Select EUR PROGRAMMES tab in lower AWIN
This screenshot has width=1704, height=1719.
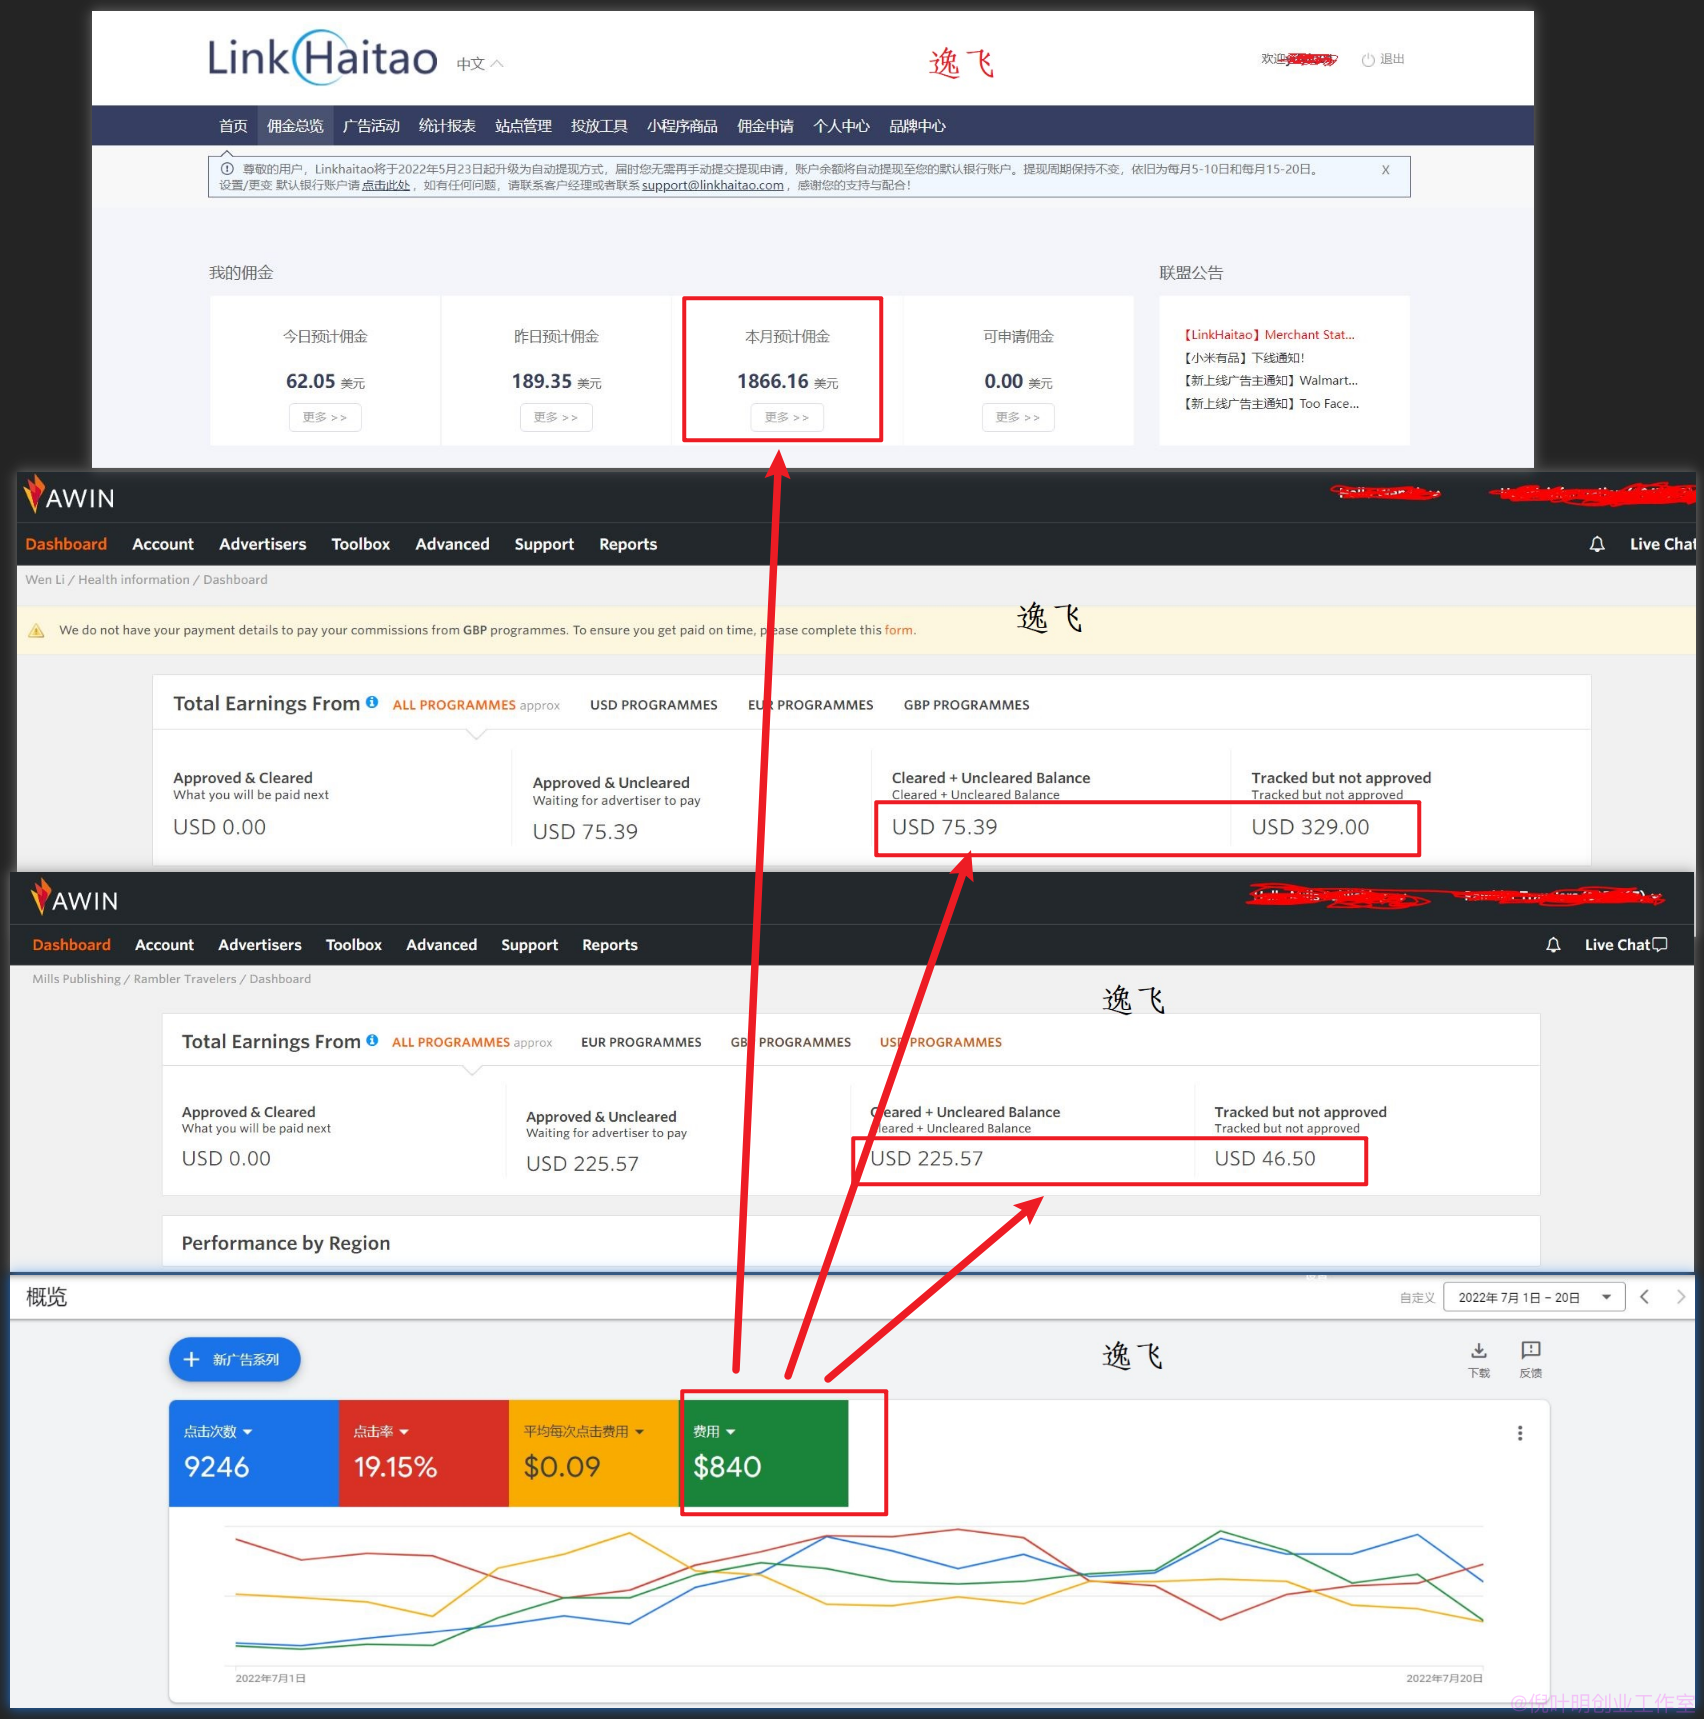(641, 1042)
